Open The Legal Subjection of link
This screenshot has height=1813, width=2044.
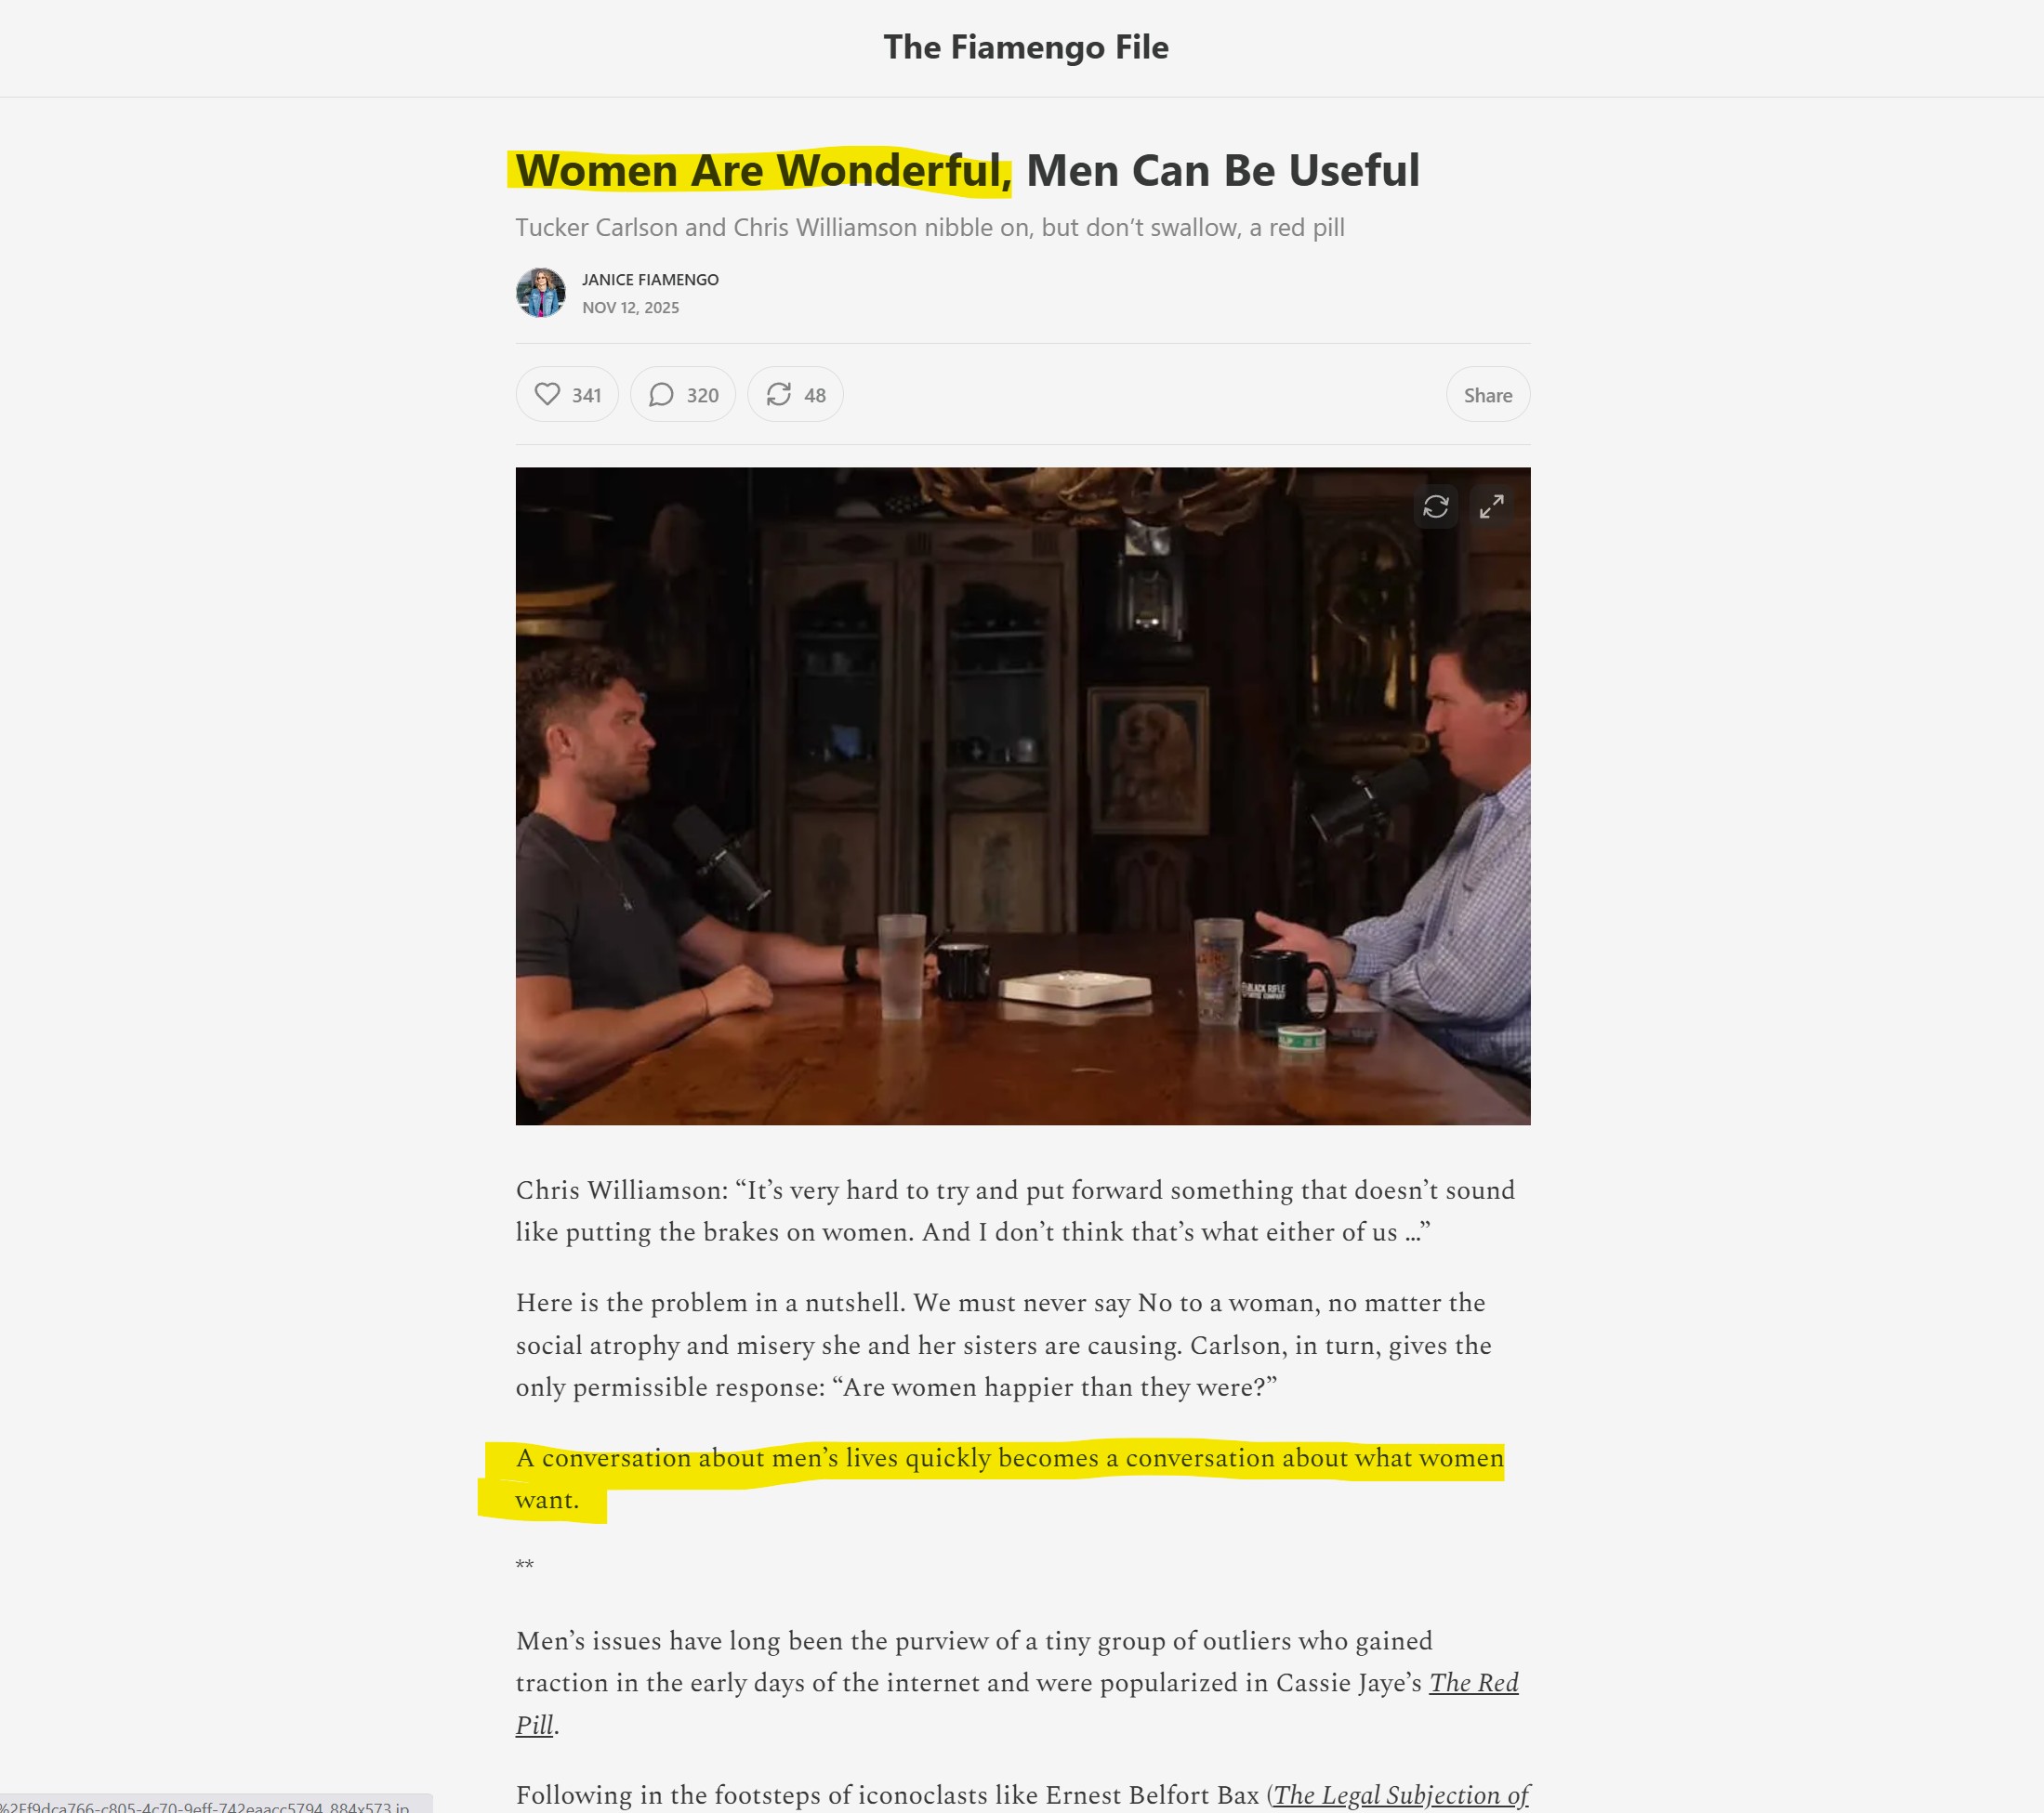[1401, 1795]
